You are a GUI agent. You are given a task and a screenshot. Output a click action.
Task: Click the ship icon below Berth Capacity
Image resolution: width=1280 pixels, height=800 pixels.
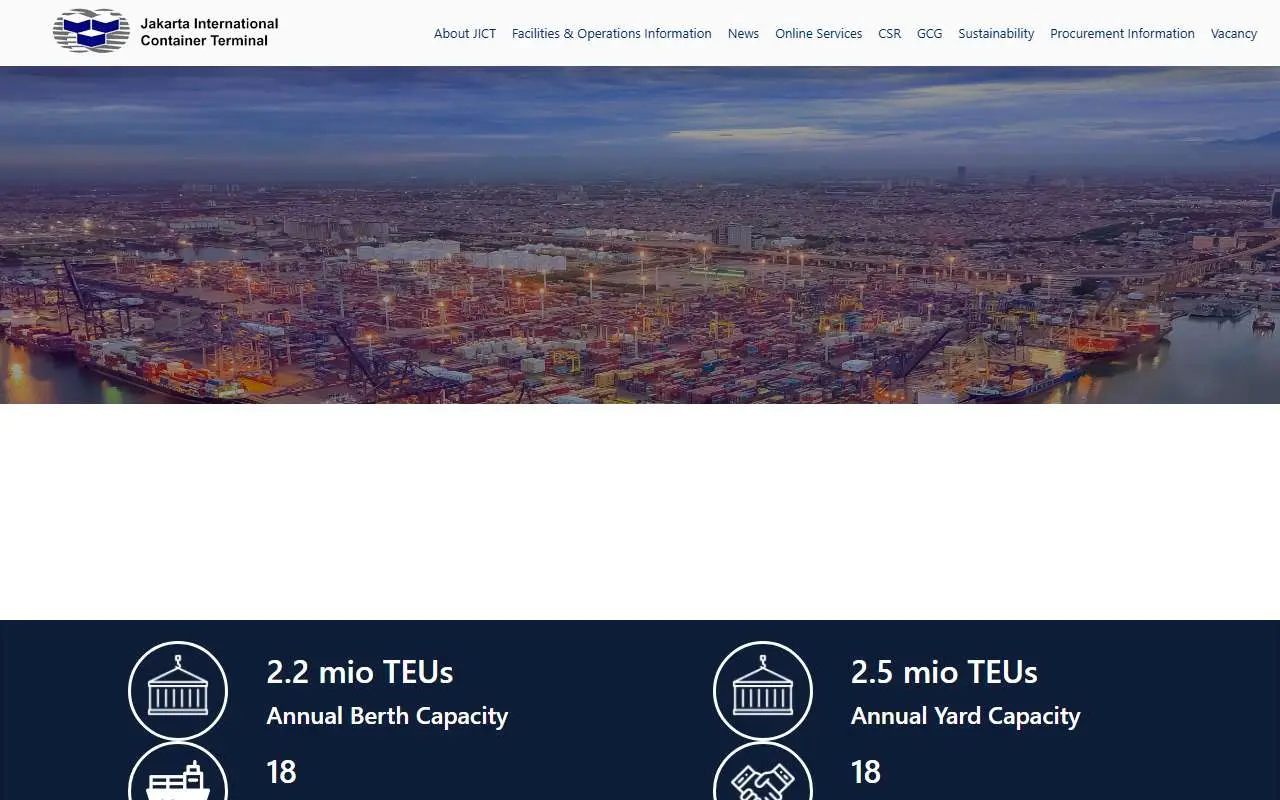(178, 771)
